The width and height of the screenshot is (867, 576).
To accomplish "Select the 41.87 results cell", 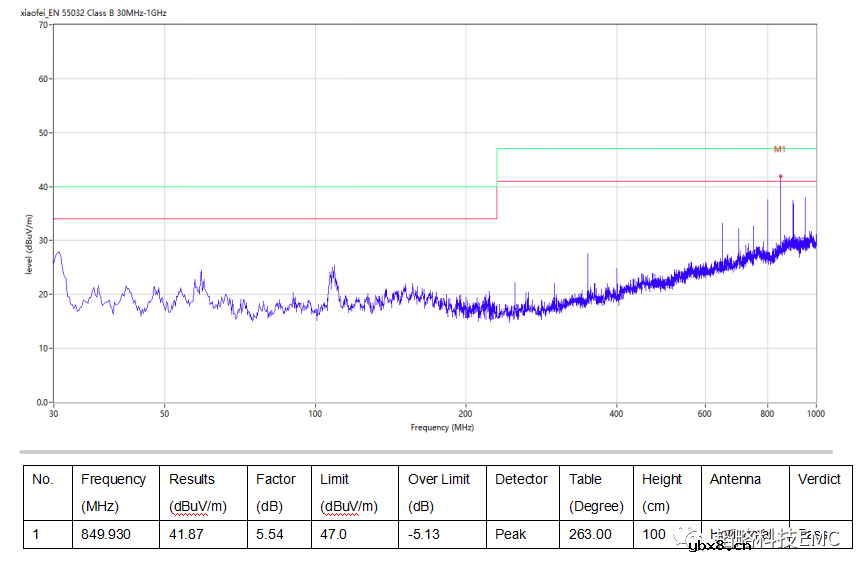I will (186, 534).
